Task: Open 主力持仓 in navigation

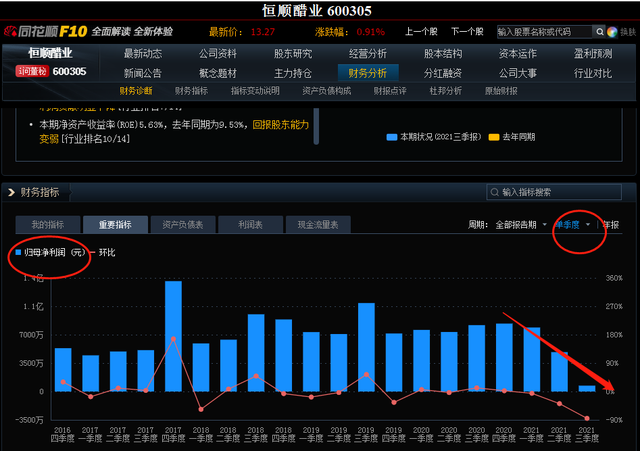Action: coord(293,73)
